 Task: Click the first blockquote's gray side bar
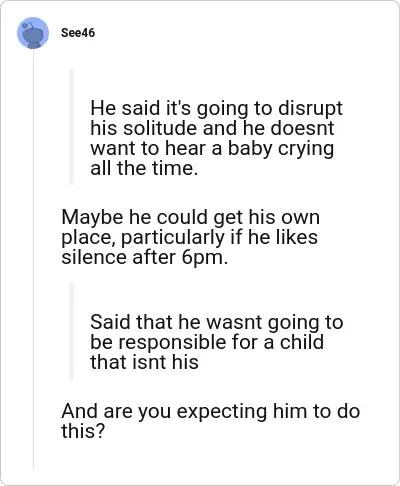(71, 127)
